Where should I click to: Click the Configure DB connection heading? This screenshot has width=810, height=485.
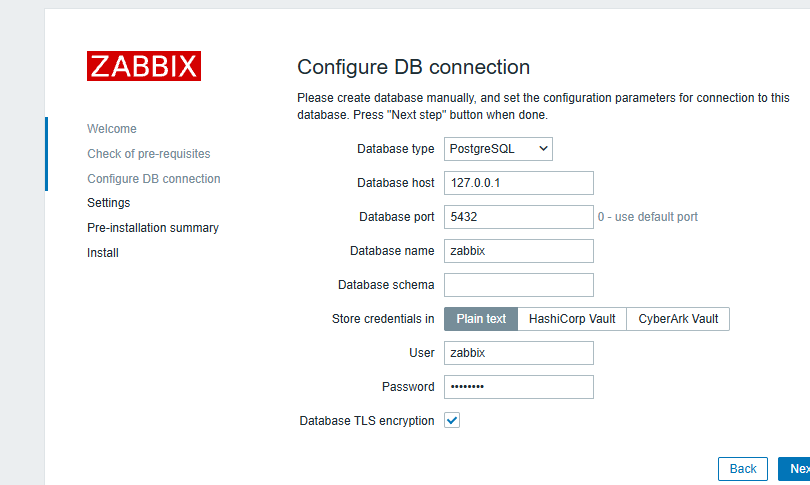[413, 67]
